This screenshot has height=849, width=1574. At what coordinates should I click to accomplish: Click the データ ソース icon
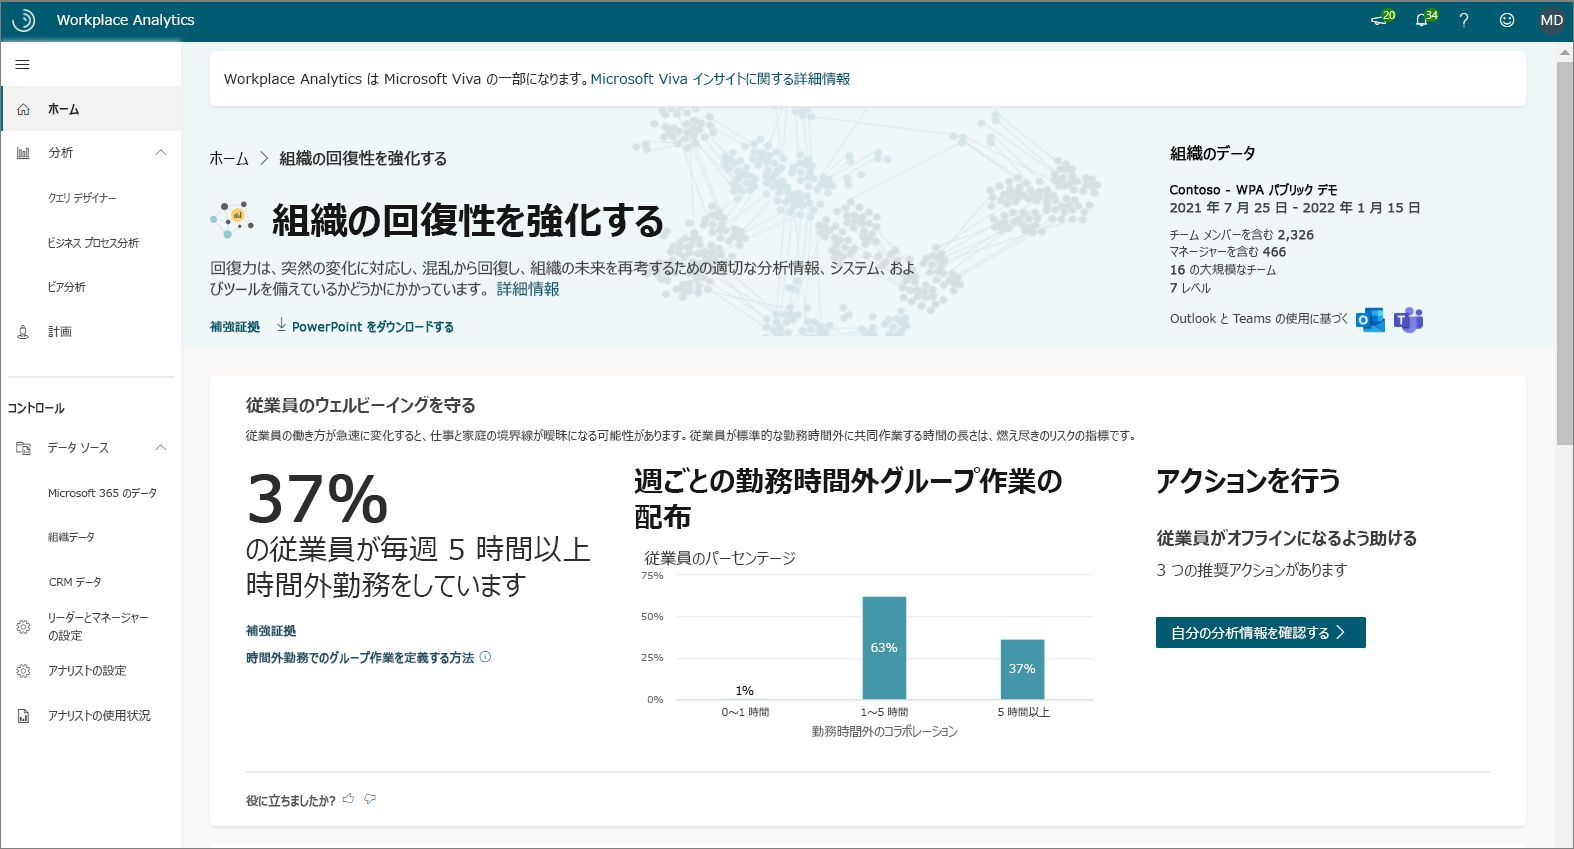[23, 448]
